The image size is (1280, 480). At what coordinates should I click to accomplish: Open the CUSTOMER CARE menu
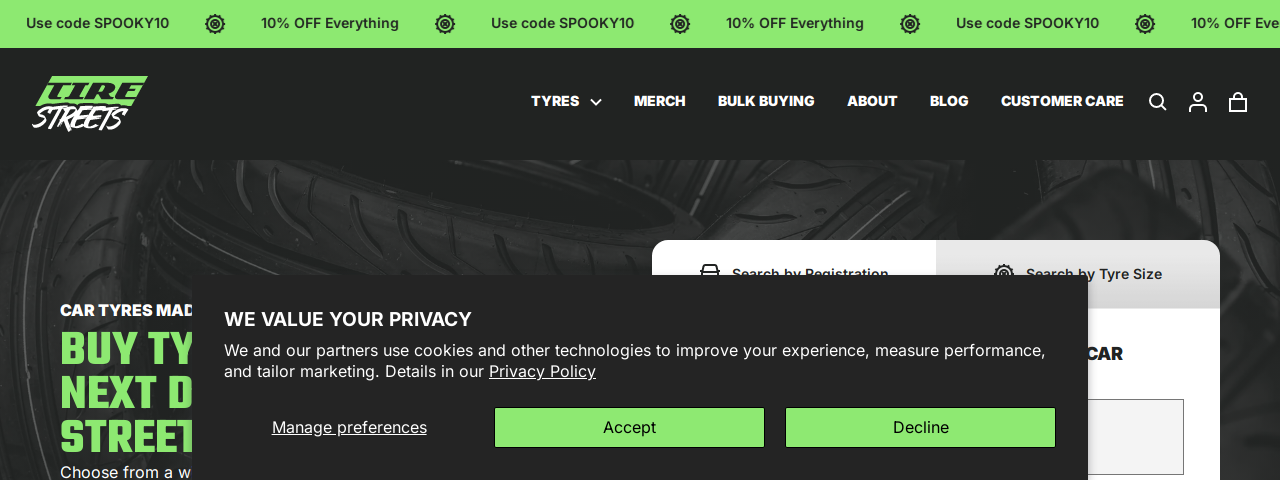(1062, 101)
